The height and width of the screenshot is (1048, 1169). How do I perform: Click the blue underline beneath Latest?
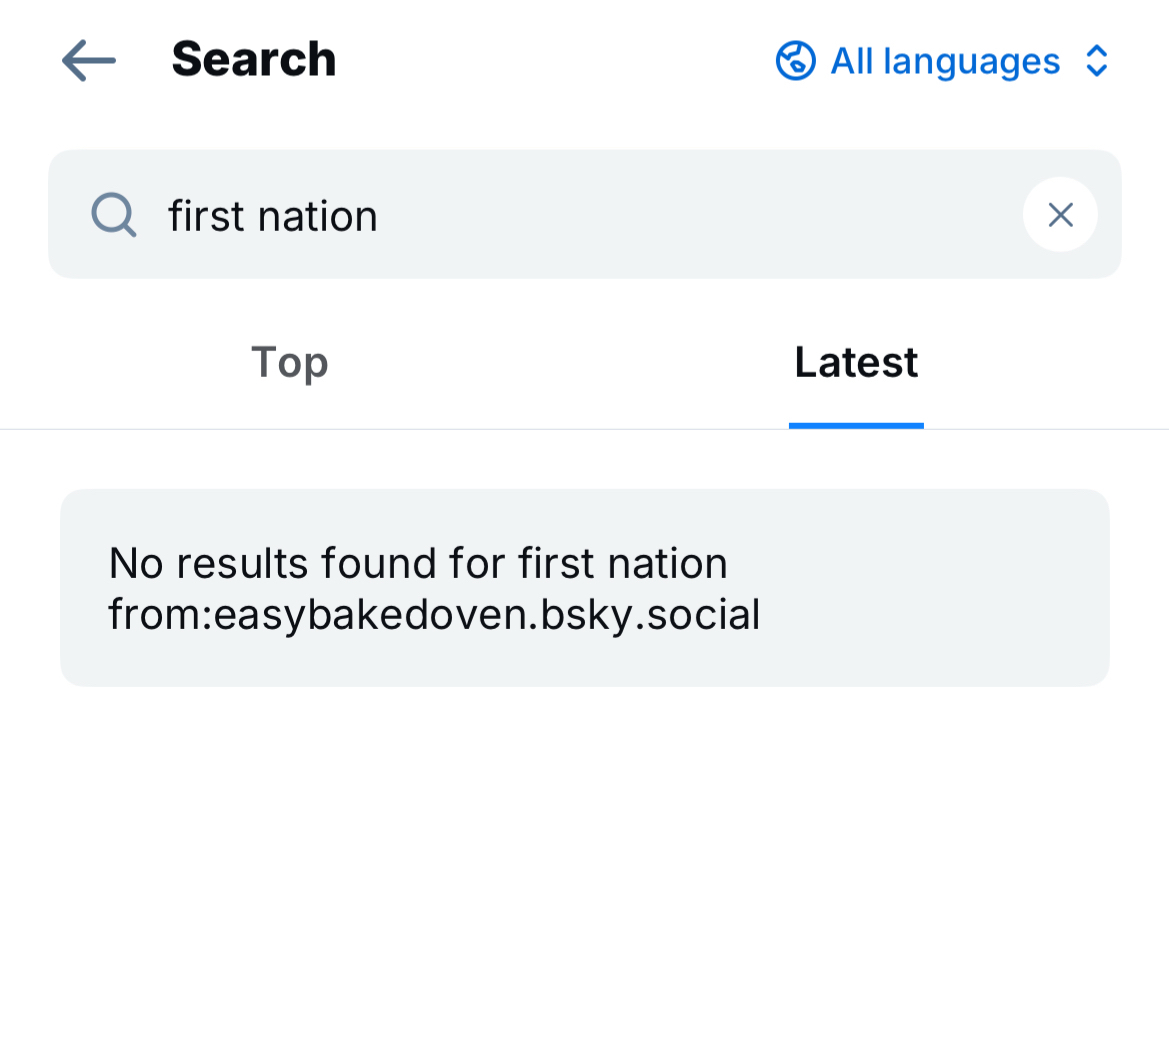tap(856, 426)
